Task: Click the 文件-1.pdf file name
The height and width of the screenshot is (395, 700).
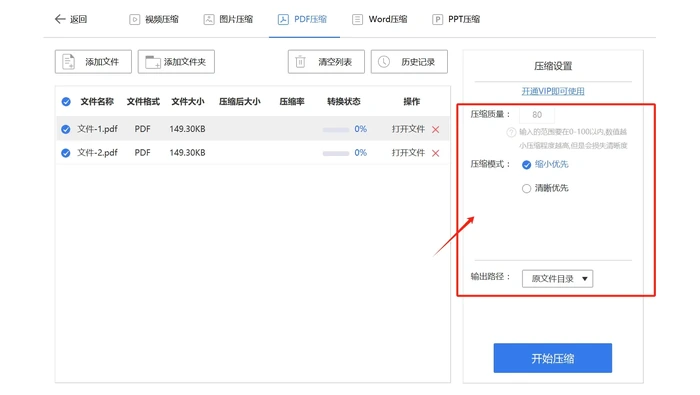Action: [x=97, y=129]
